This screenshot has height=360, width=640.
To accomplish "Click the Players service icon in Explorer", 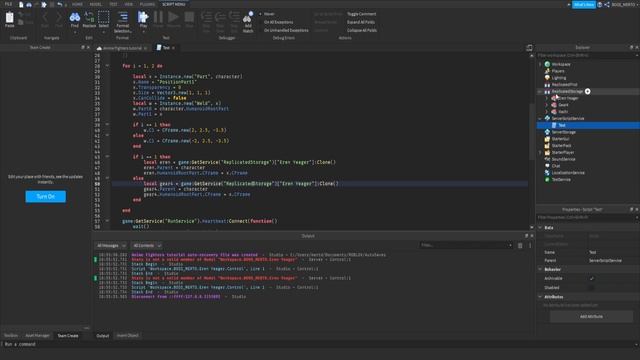I will pos(547,71).
